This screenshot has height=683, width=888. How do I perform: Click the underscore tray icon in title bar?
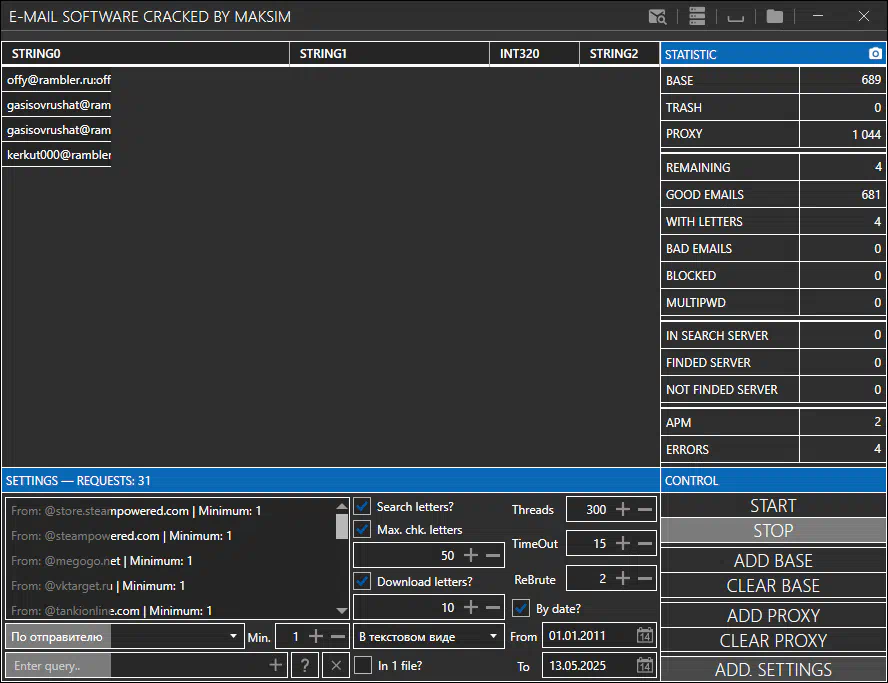[x=735, y=19]
